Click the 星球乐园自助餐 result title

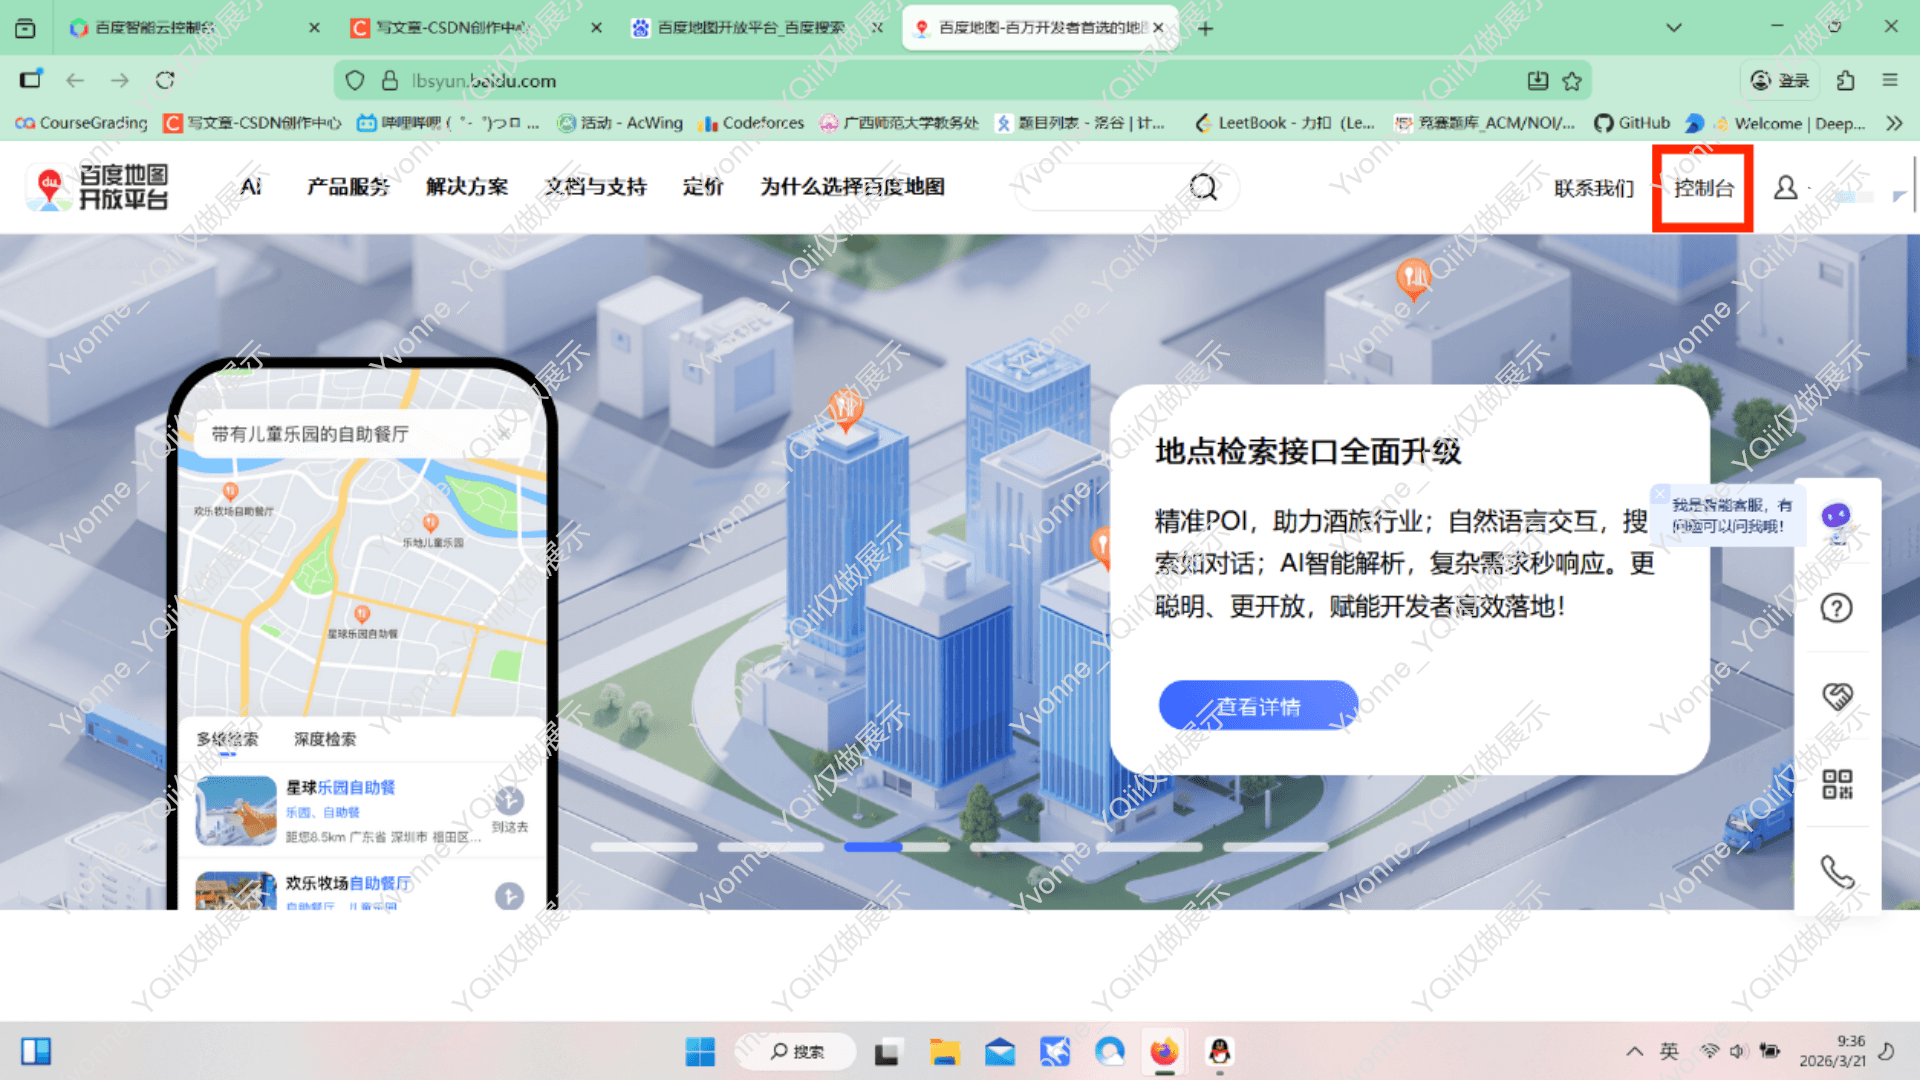[340, 788]
